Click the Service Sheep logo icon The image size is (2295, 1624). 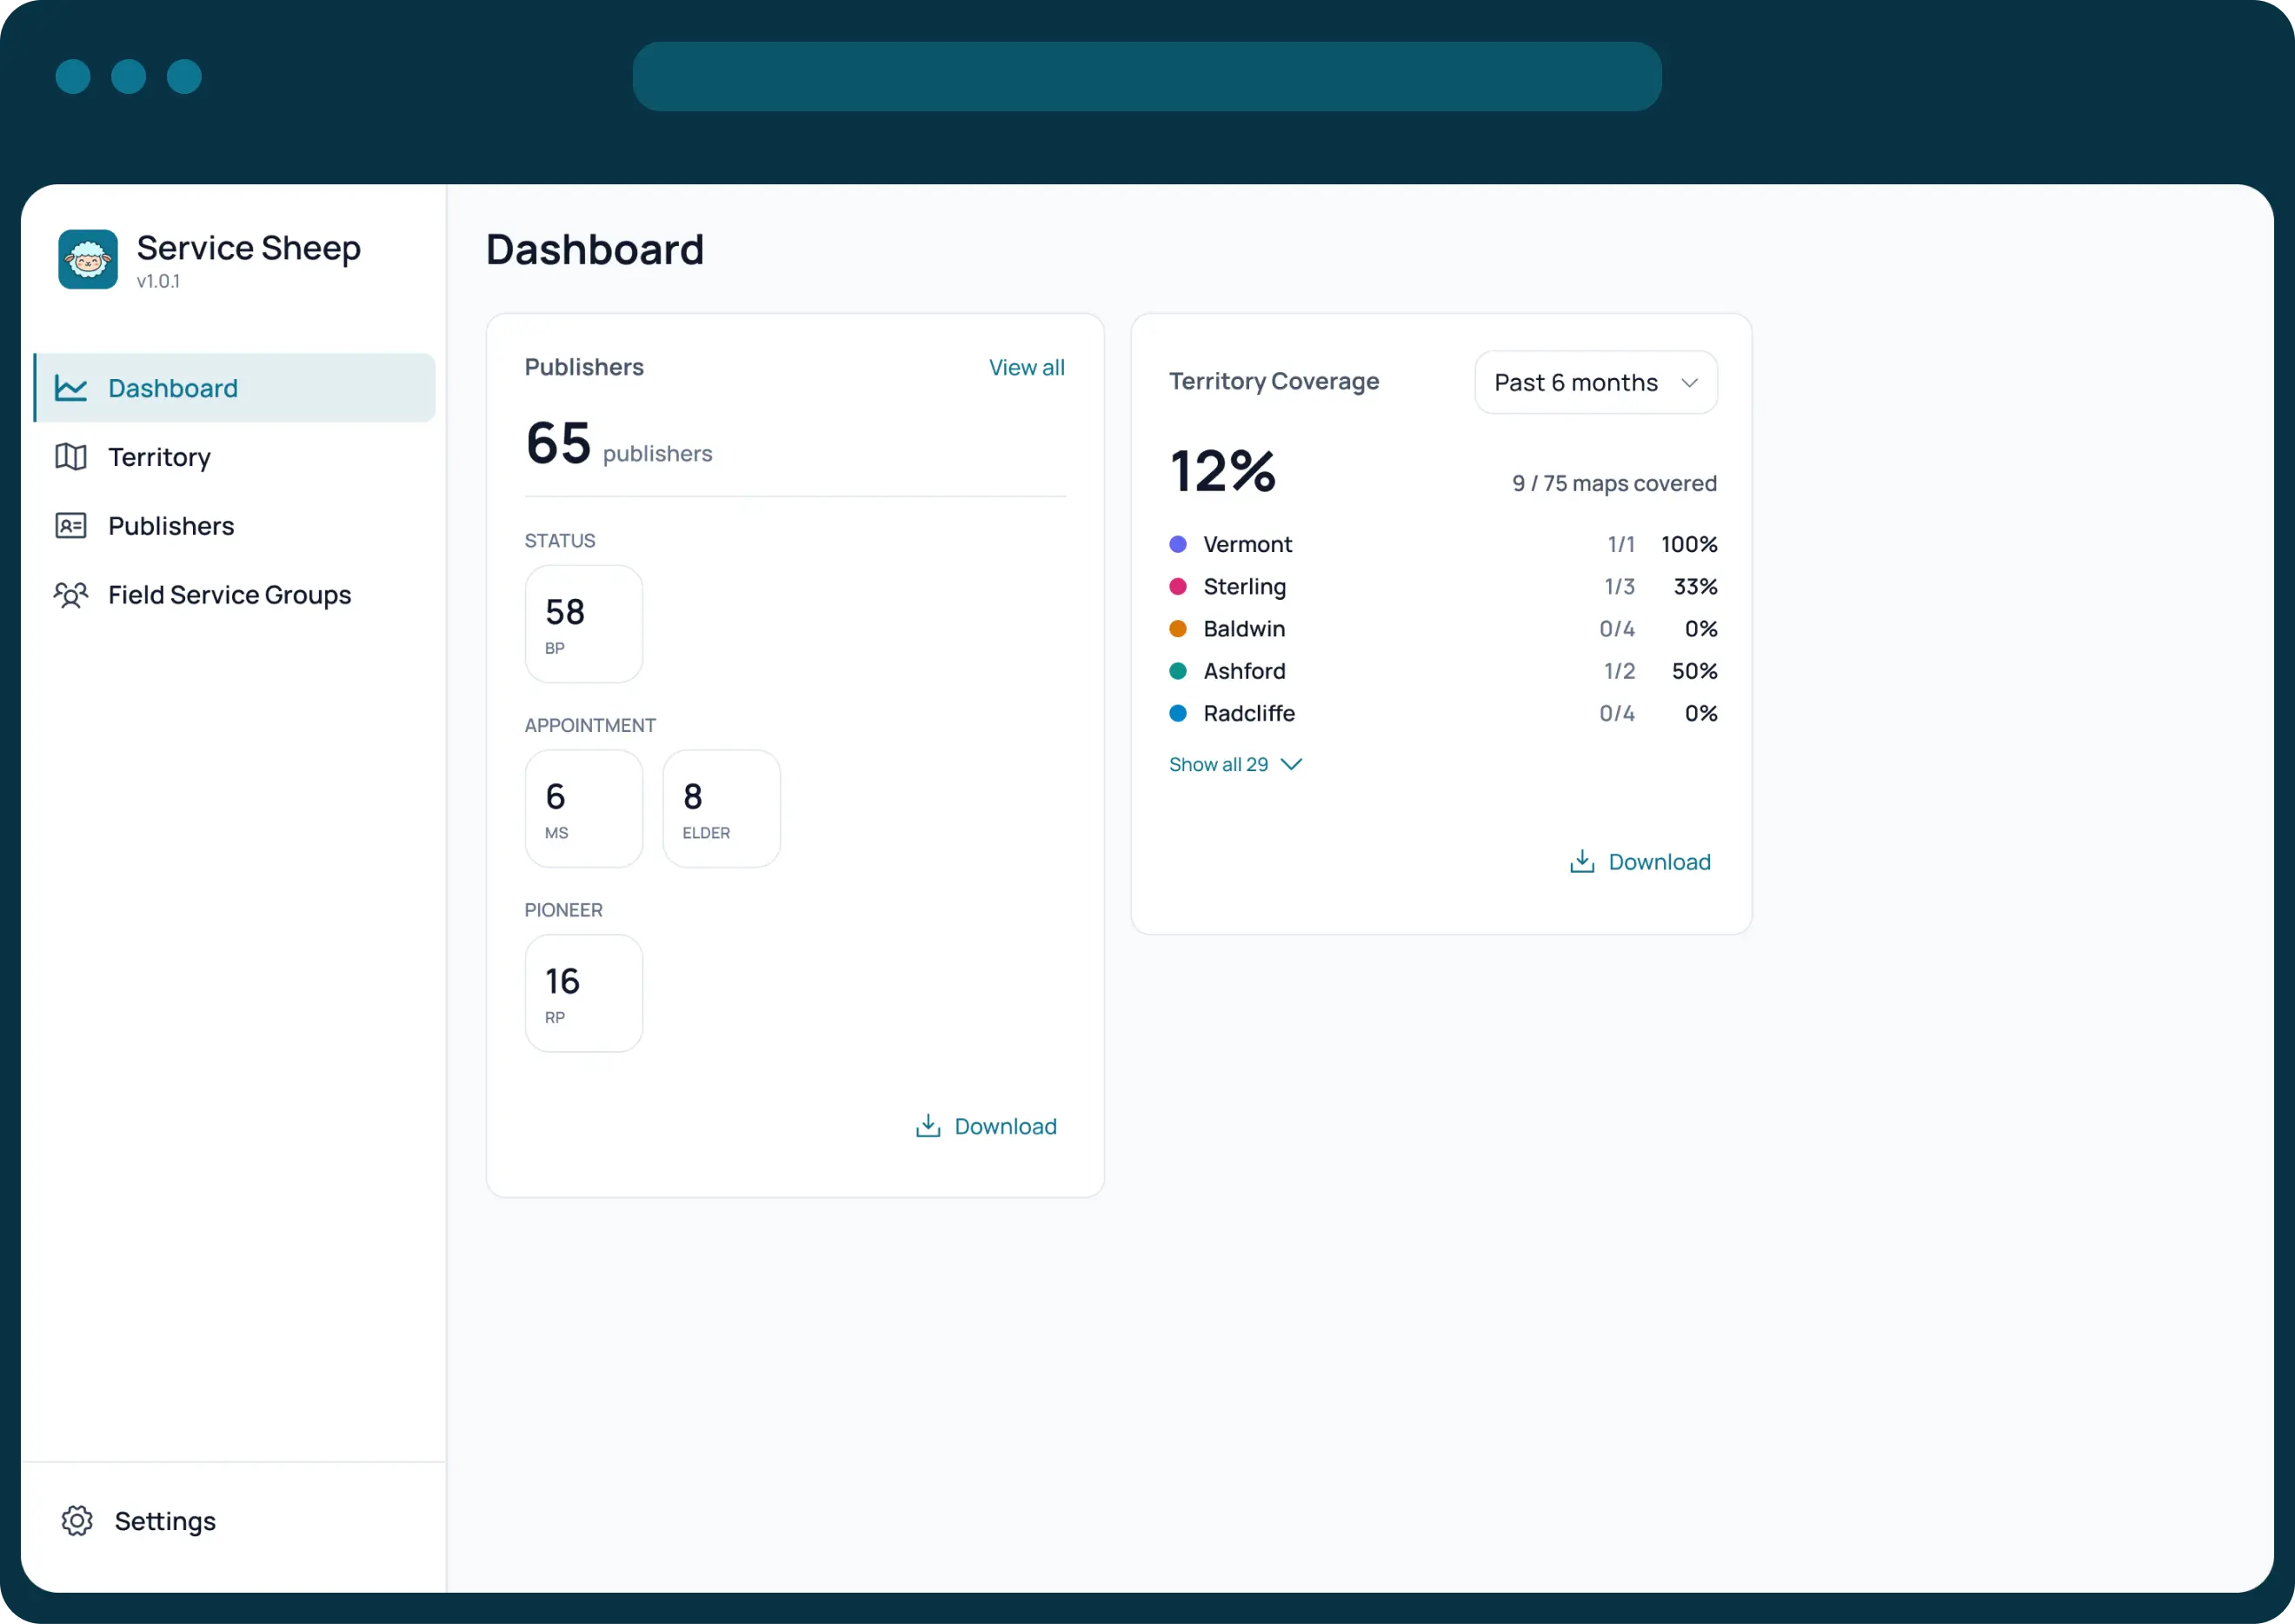88,259
